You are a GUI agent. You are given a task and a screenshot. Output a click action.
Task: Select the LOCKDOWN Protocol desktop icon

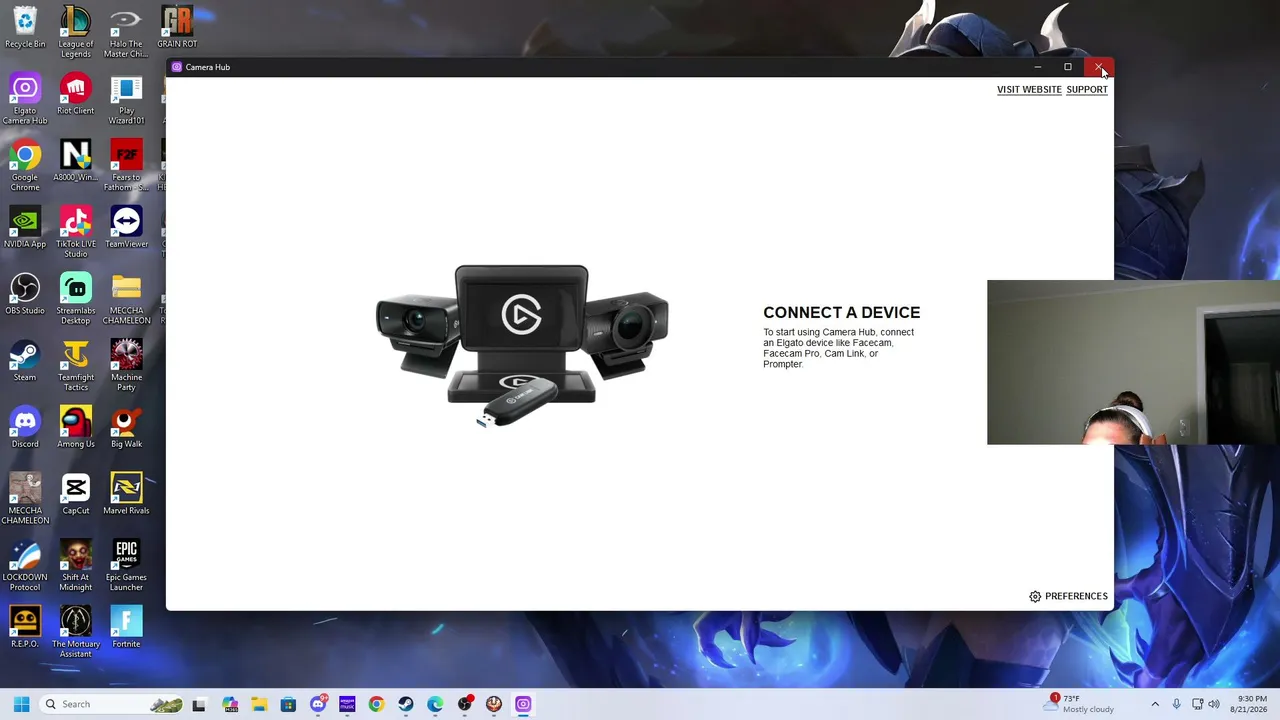25,566
